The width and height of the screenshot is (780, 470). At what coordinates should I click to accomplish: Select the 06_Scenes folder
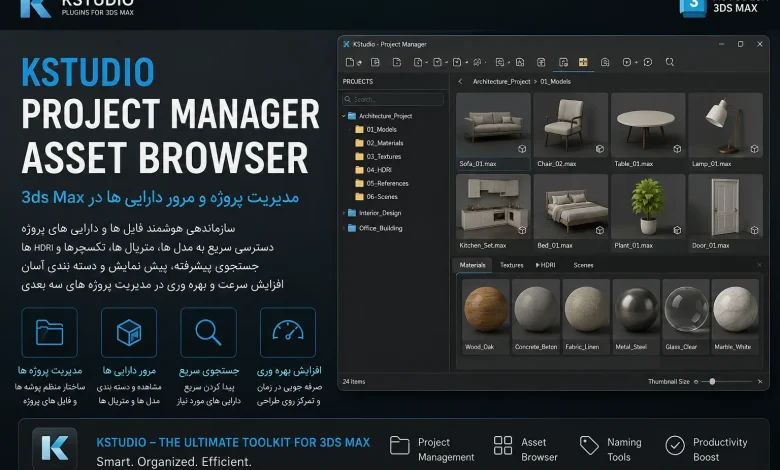[376, 196]
